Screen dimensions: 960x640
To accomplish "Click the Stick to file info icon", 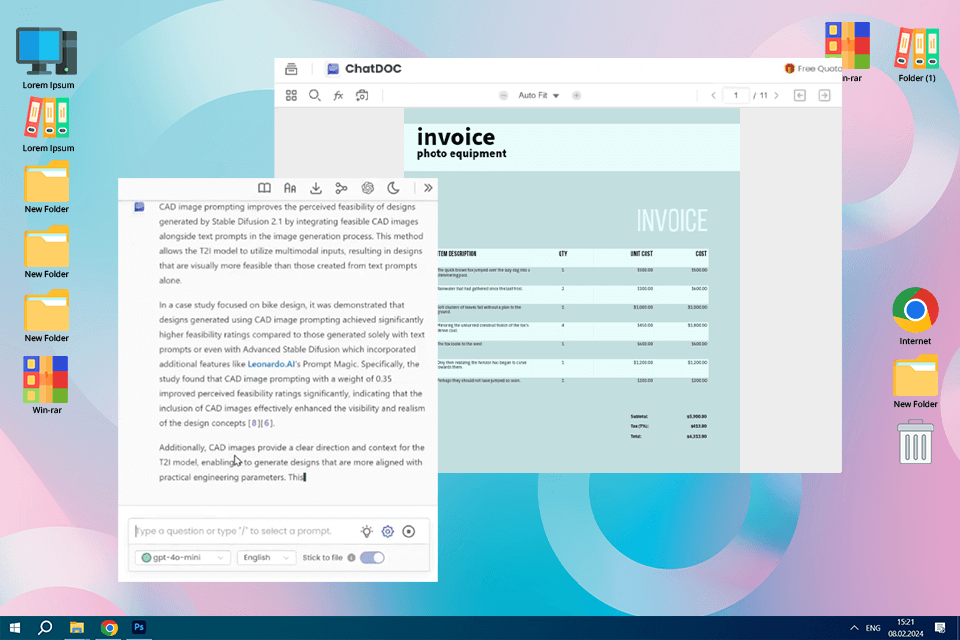I will click(x=351, y=557).
